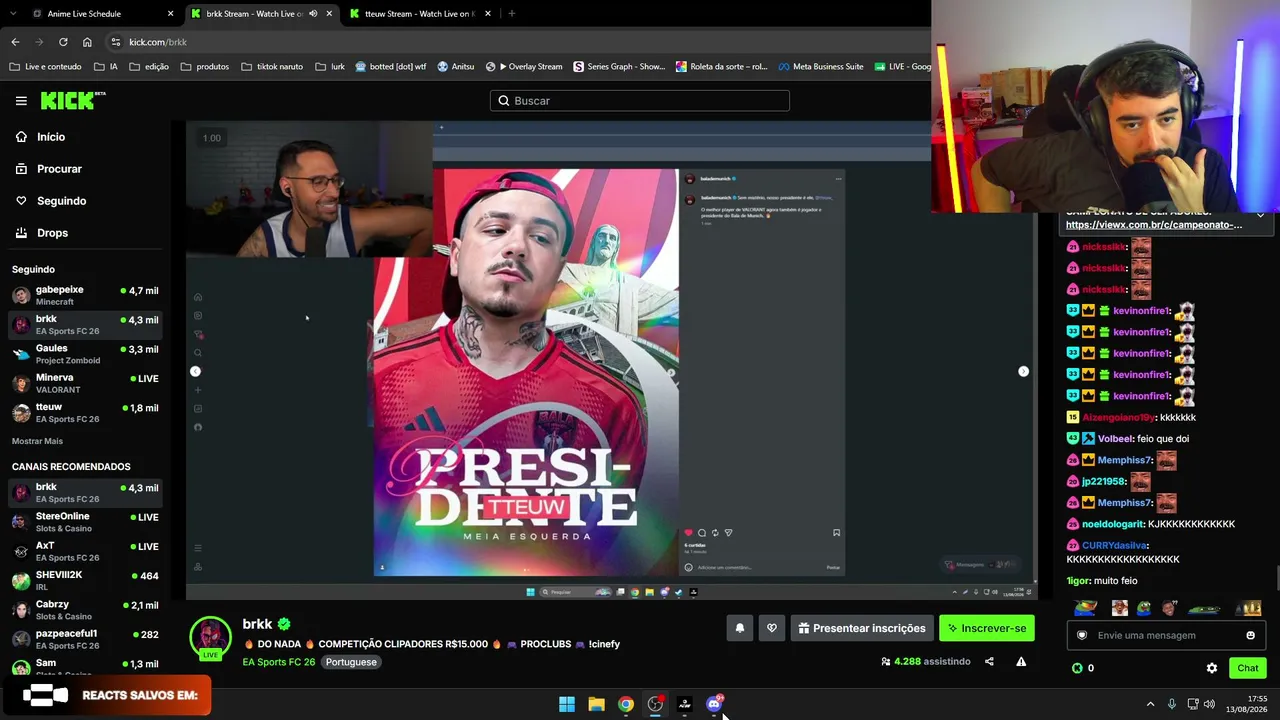The width and height of the screenshot is (1280, 720).
Task: Go back in browser history
Action: coord(15,42)
